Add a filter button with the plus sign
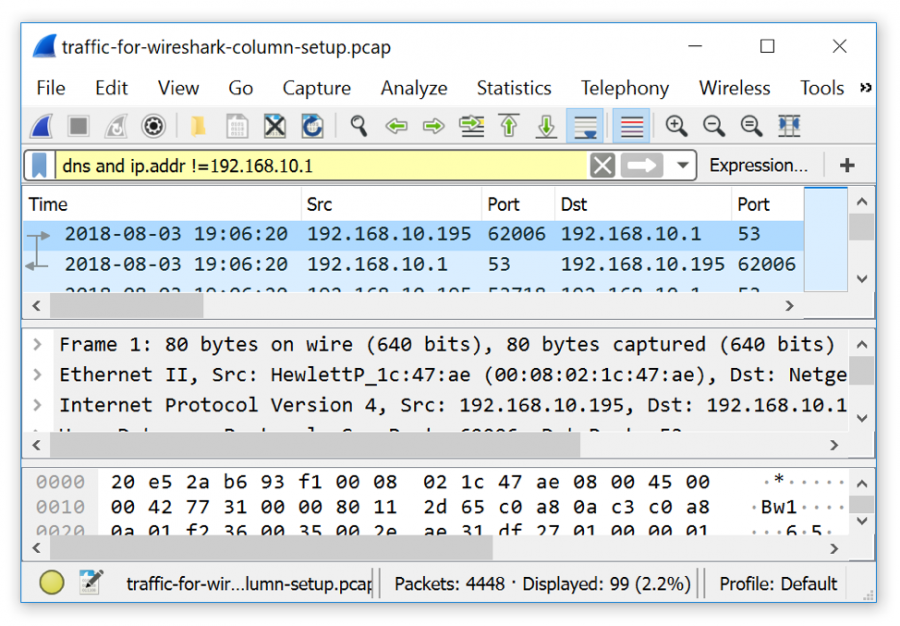The image size is (900, 626). (848, 164)
